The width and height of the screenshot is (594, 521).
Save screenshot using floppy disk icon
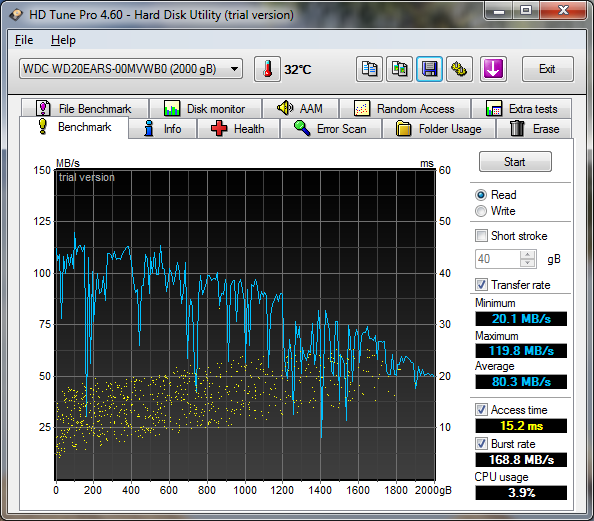(429, 69)
